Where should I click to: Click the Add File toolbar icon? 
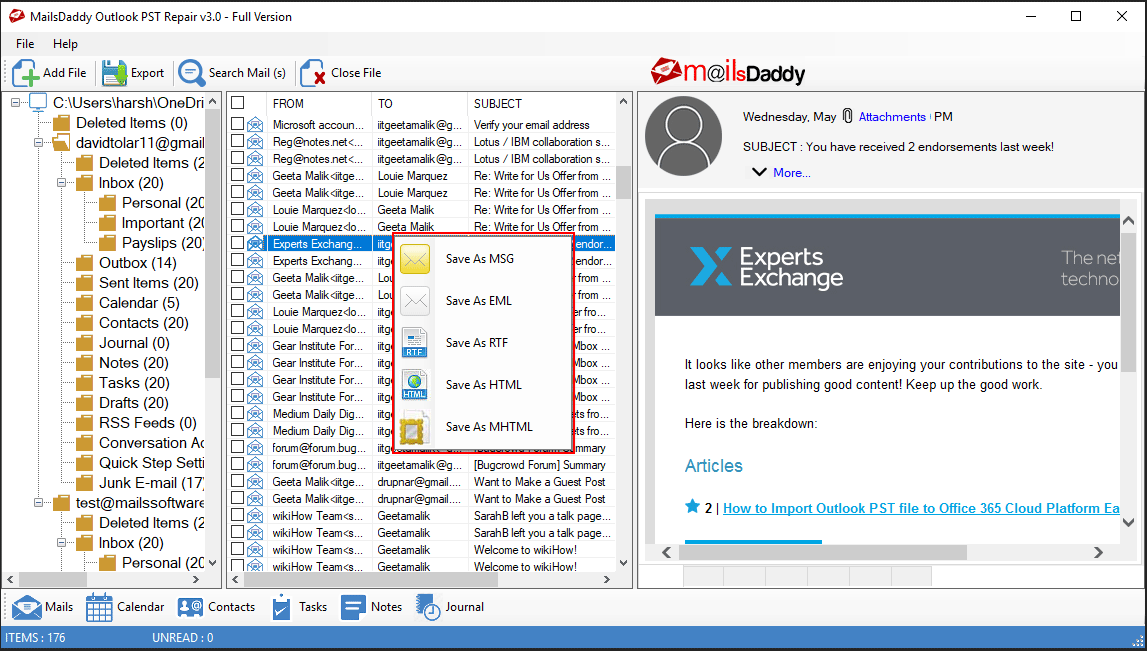25,73
